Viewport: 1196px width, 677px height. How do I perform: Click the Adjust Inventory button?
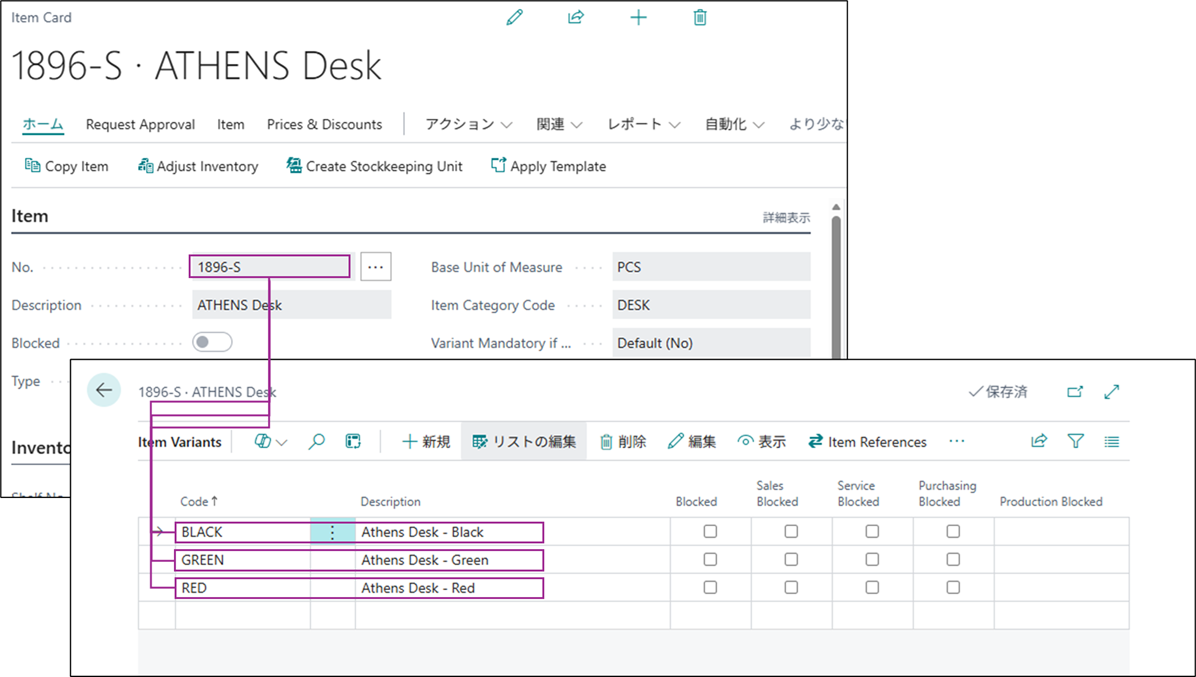click(x=198, y=166)
